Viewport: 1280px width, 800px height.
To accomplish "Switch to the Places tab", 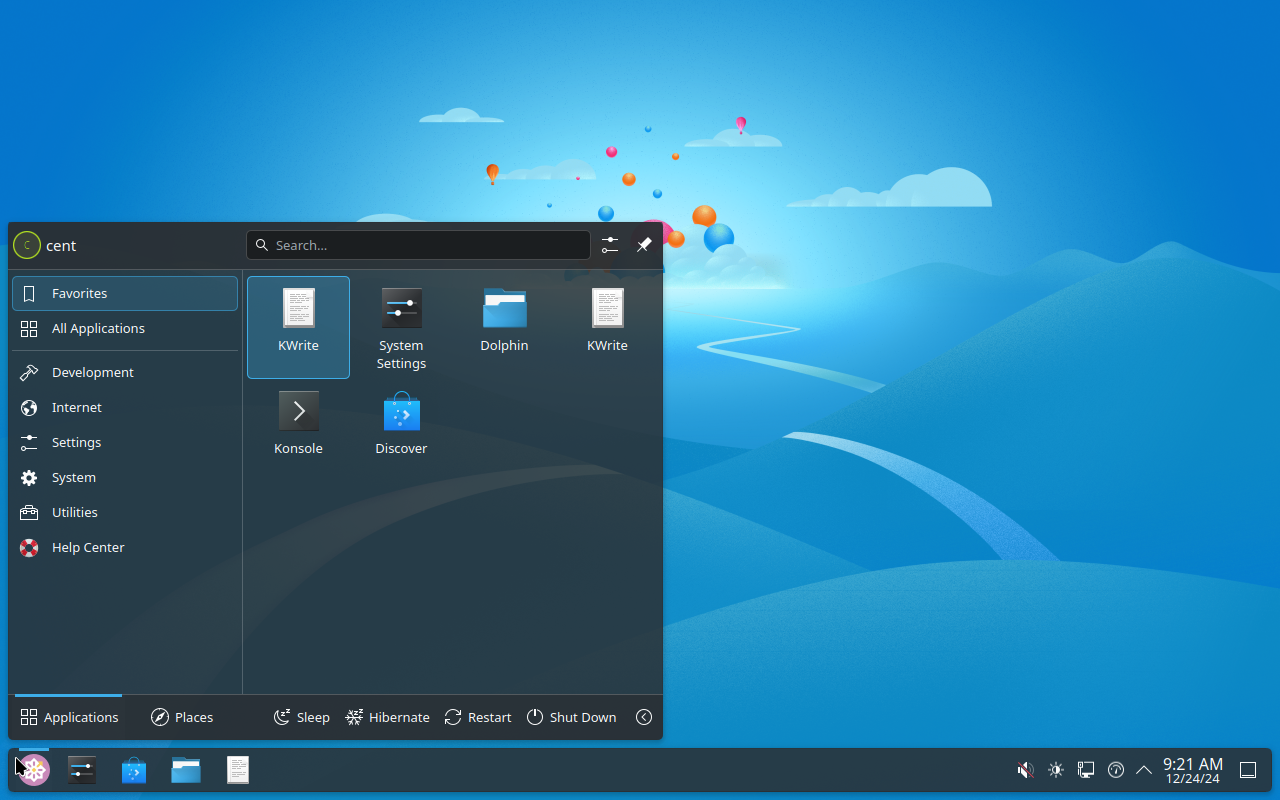I will pos(181,717).
